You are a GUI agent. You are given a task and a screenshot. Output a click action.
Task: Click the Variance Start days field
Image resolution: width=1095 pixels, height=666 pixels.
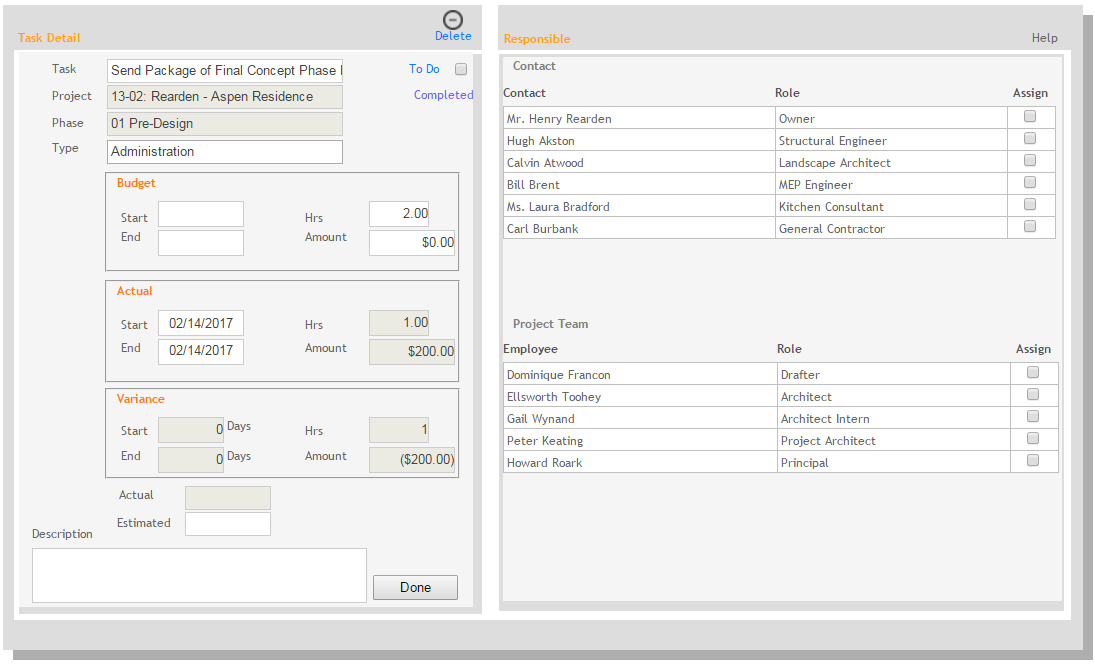[191, 430]
